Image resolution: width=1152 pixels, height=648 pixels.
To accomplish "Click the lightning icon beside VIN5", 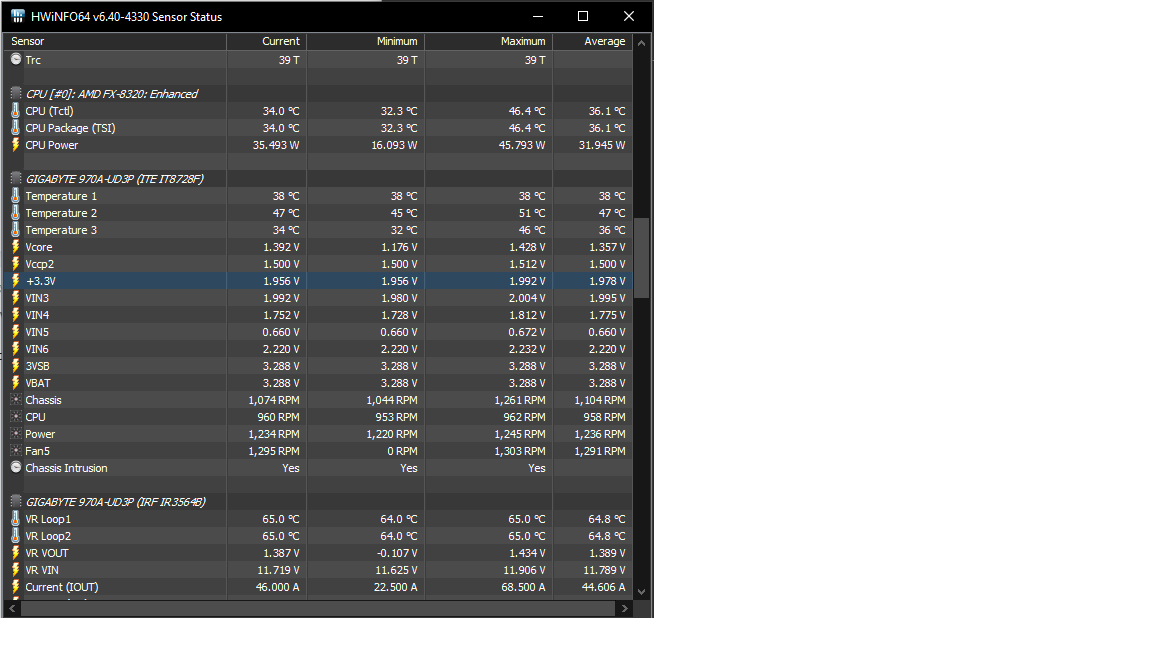I will (16, 332).
